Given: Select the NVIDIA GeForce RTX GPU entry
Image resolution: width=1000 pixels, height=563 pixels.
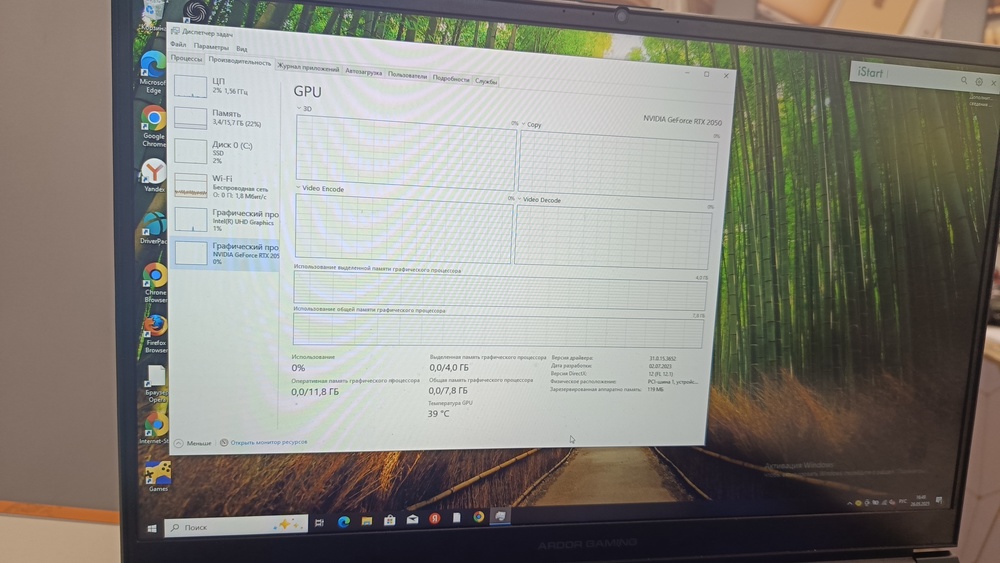Looking at the screenshot, I should (x=225, y=253).
